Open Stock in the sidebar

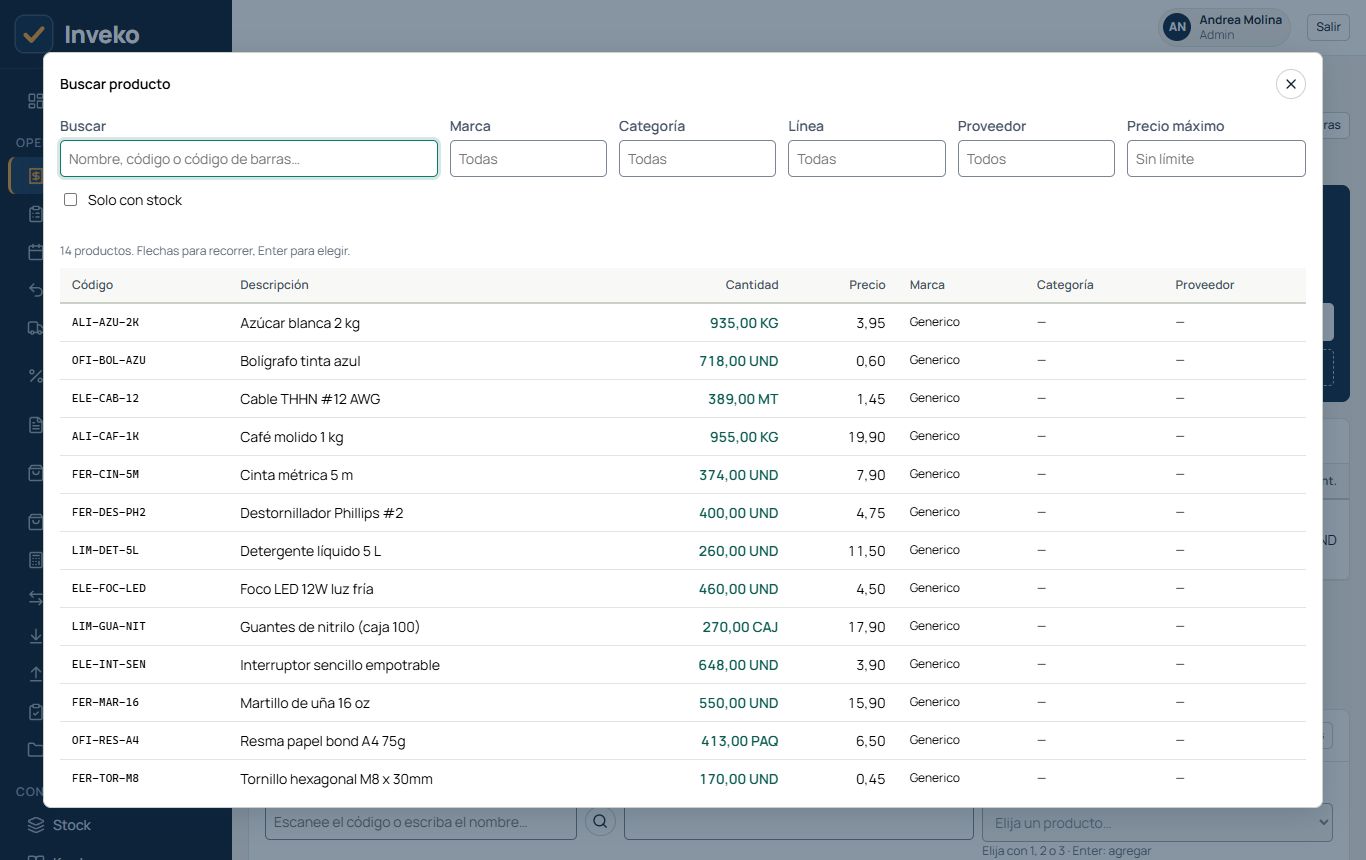coord(72,825)
